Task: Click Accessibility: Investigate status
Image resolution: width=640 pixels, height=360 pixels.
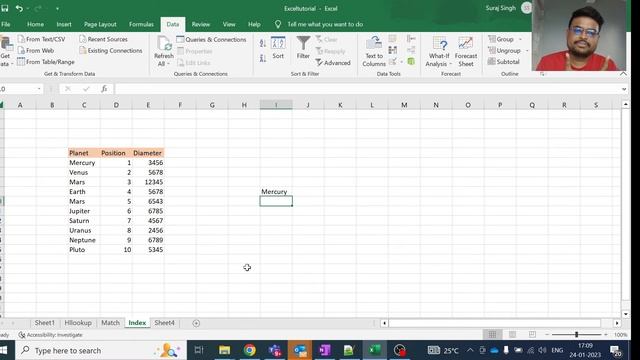Action: [51, 335]
